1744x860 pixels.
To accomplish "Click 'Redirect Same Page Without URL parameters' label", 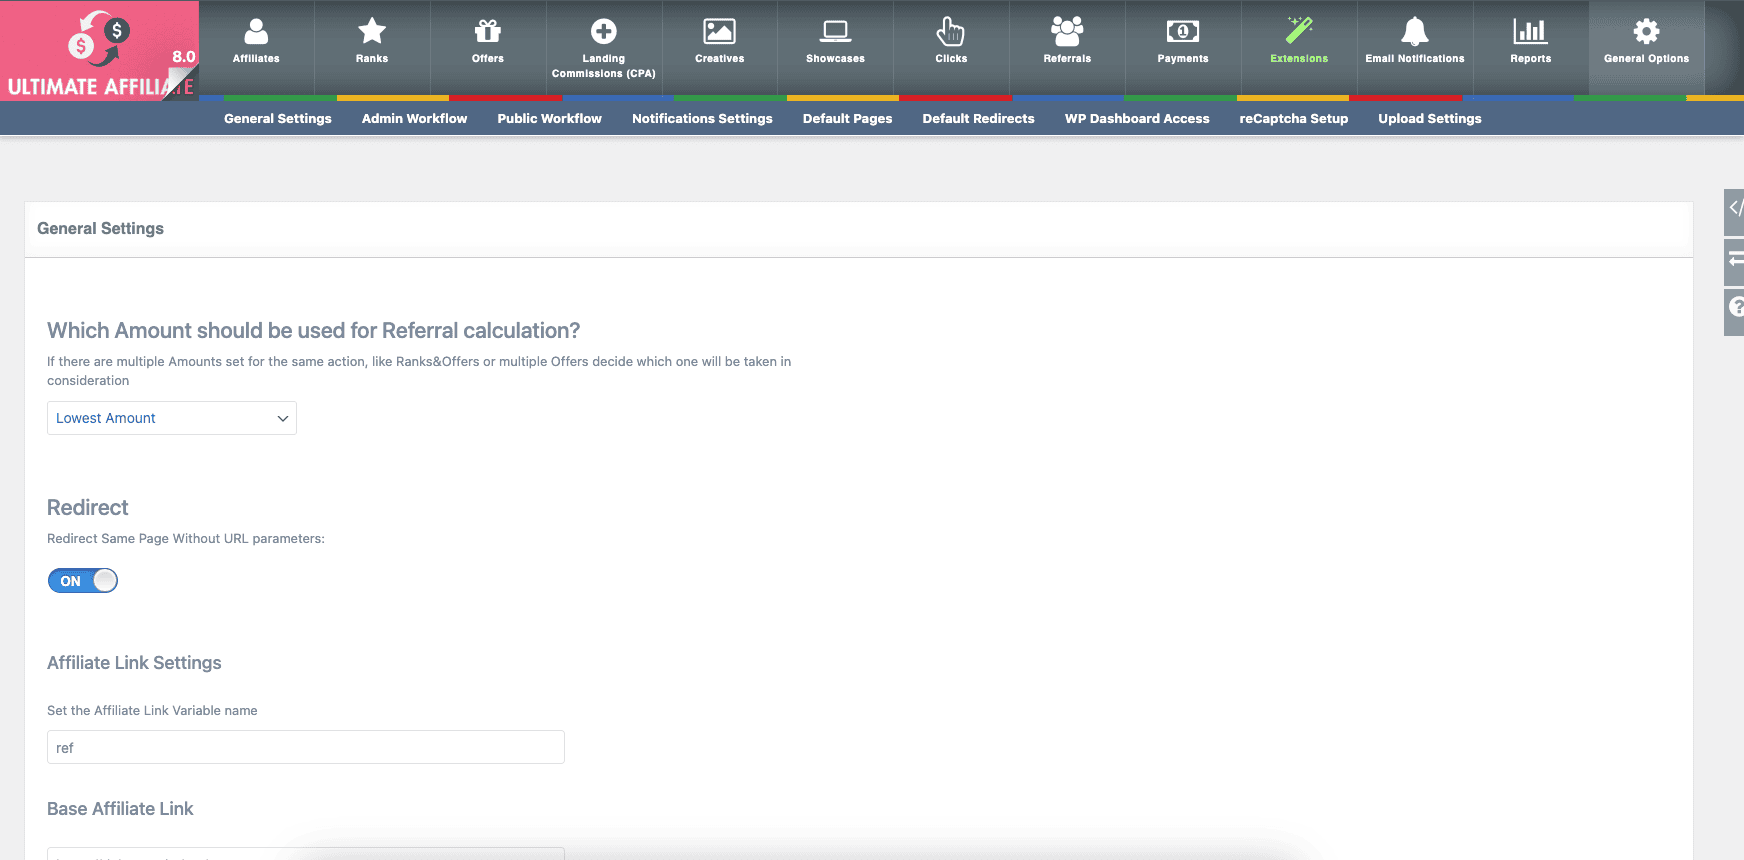I will [x=186, y=538].
